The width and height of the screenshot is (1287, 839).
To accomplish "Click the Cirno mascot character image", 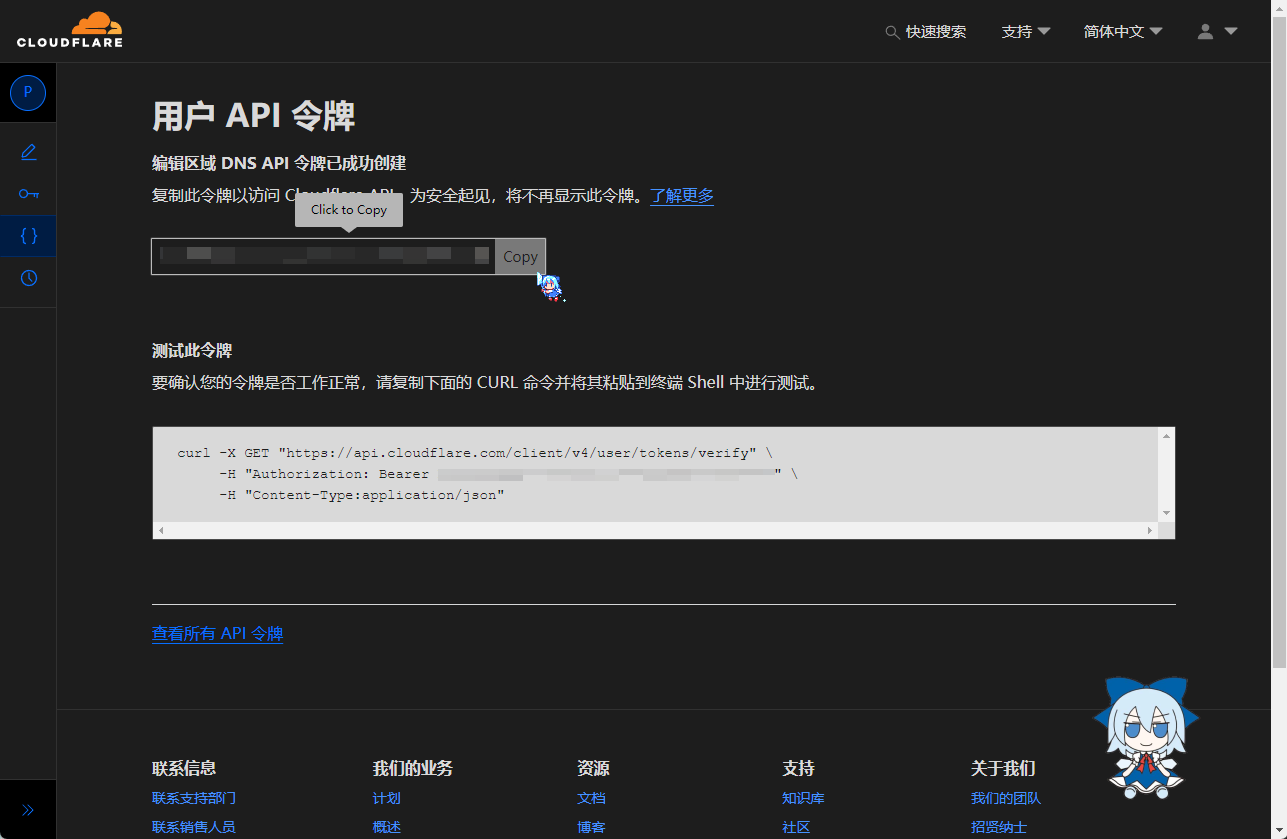I will [1145, 737].
